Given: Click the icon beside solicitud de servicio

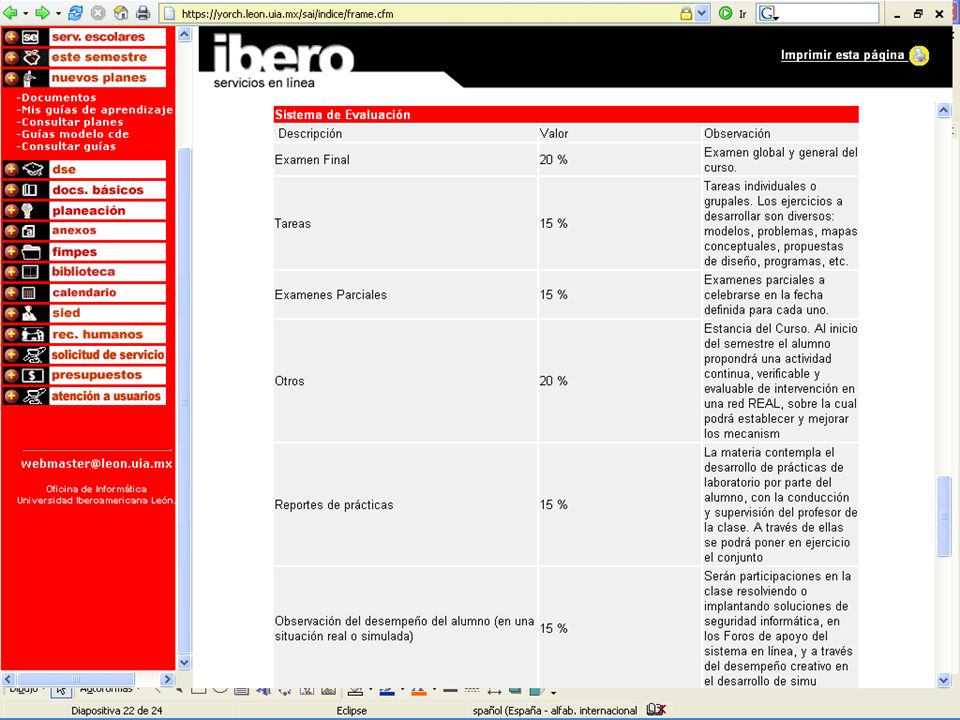Looking at the screenshot, I should (x=34, y=355).
